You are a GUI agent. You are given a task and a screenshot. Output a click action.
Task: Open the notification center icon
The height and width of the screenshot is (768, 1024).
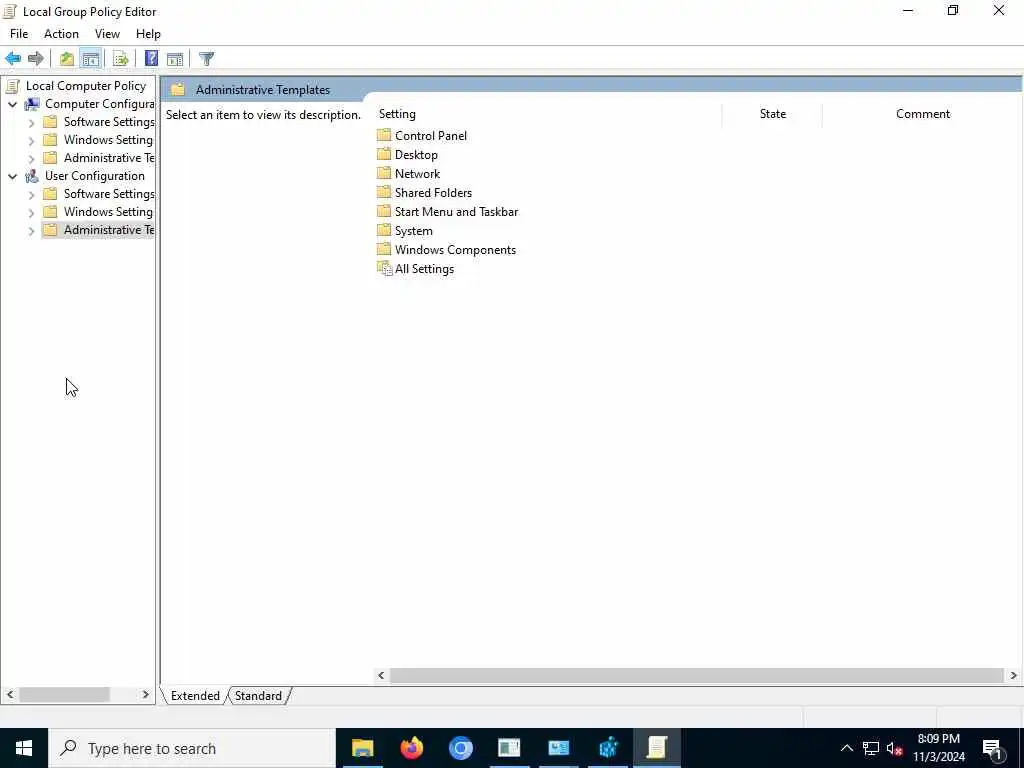(993, 748)
